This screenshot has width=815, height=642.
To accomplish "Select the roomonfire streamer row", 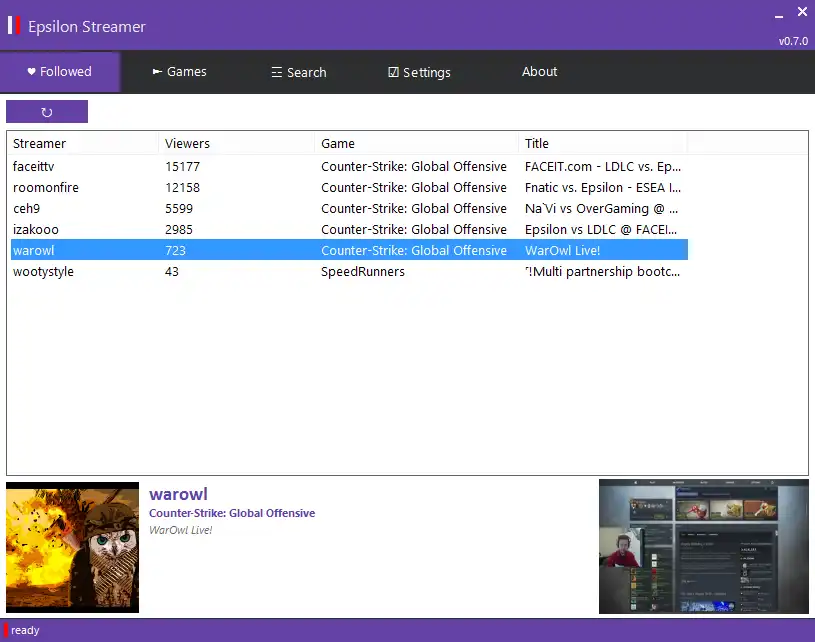I will pos(349,188).
